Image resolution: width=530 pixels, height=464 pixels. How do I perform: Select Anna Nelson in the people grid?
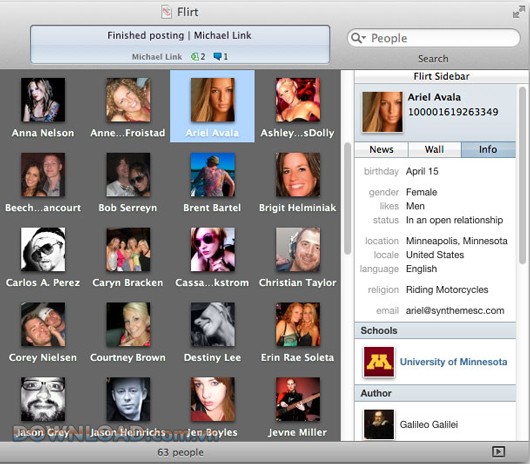(x=43, y=100)
